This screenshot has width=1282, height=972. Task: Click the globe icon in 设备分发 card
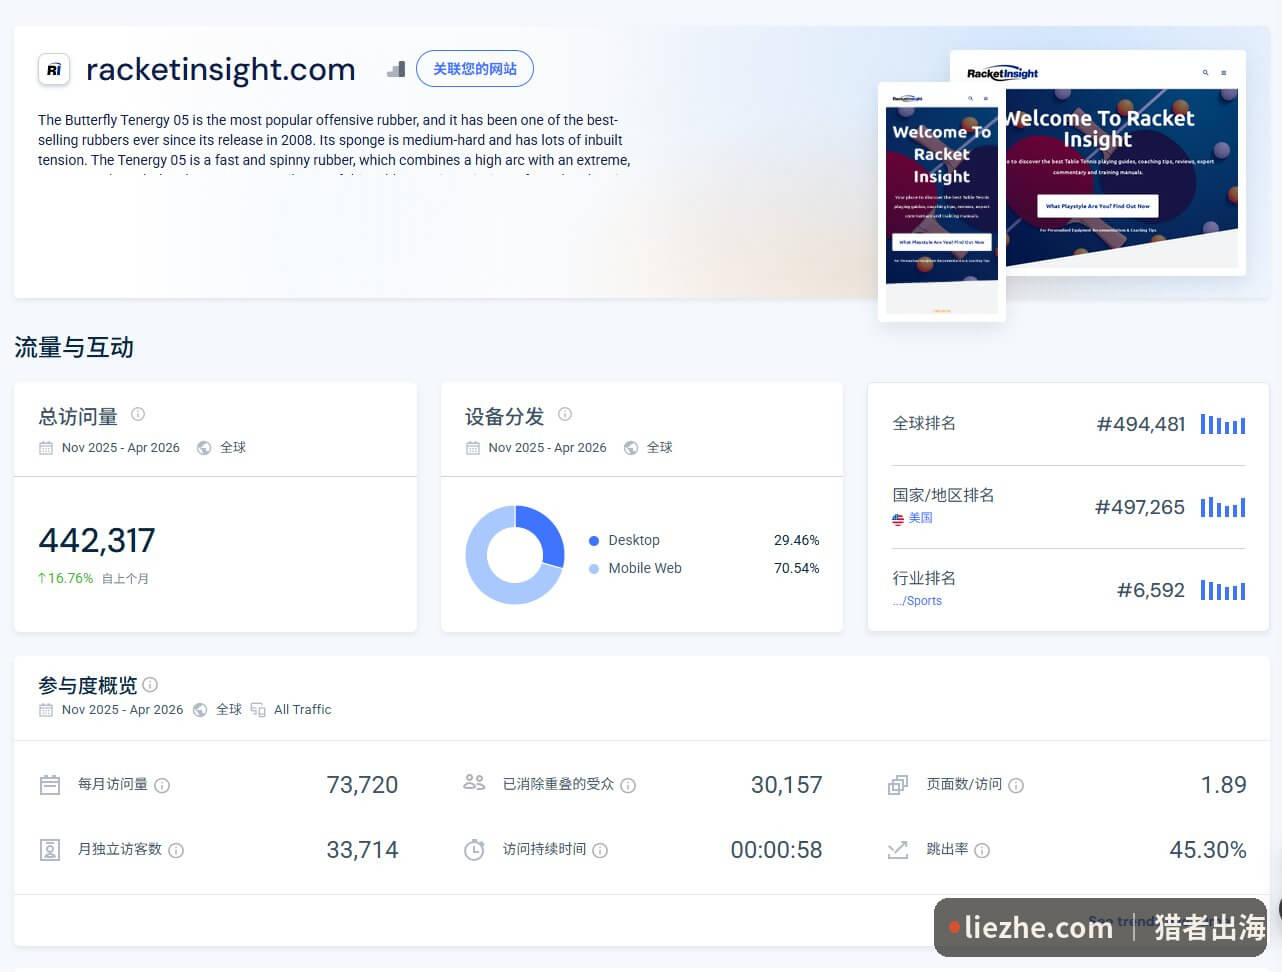[x=631, y=448]
